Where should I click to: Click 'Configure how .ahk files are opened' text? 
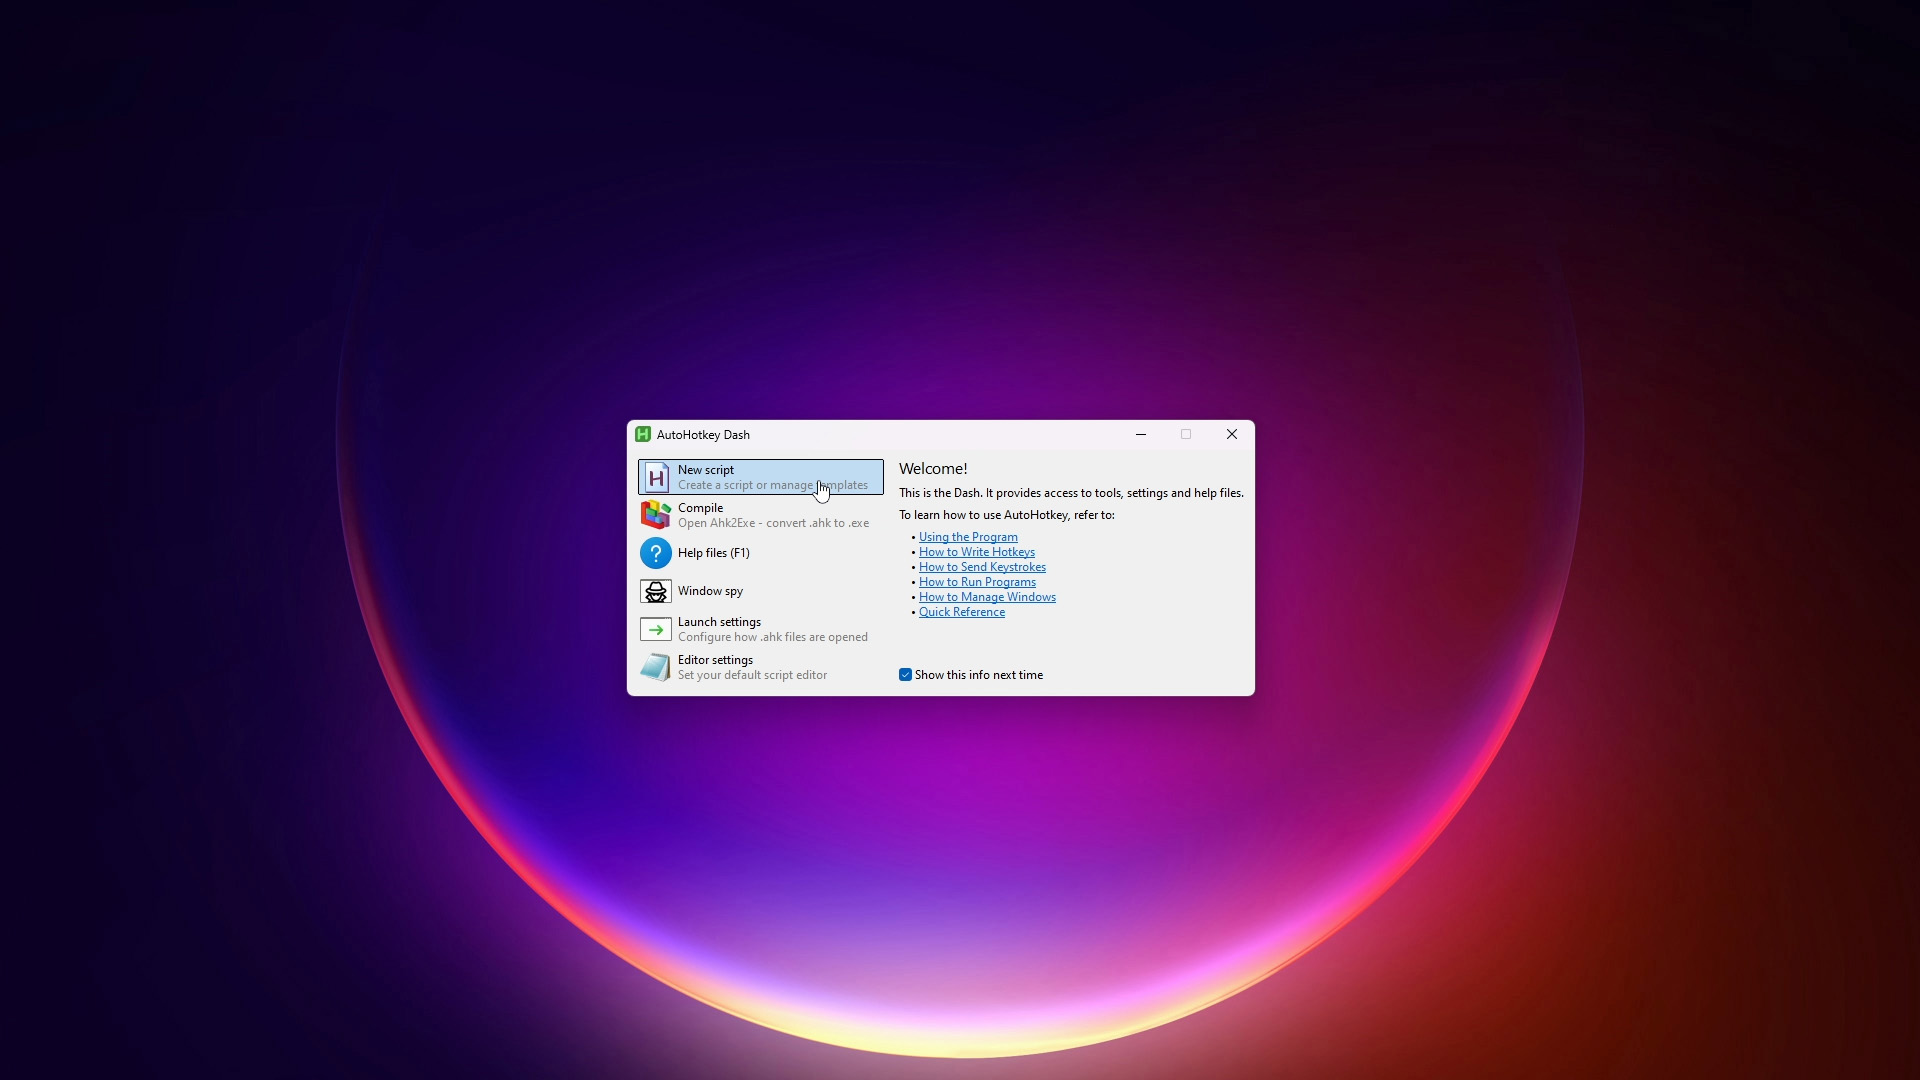773,637
